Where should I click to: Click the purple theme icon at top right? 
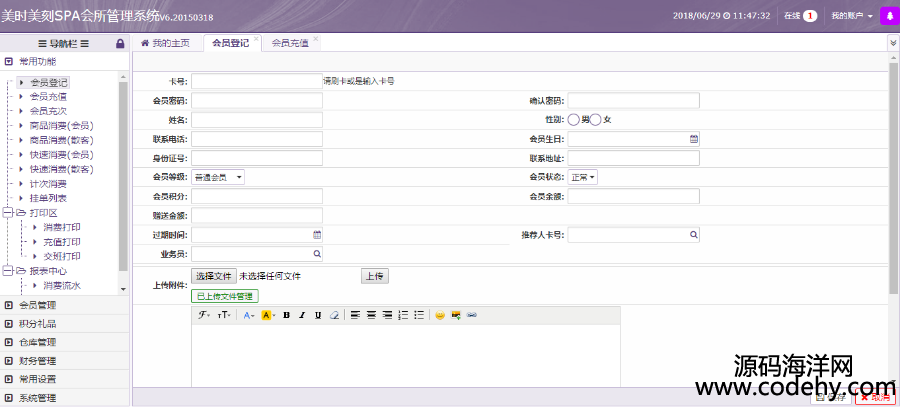pos(887,16)
